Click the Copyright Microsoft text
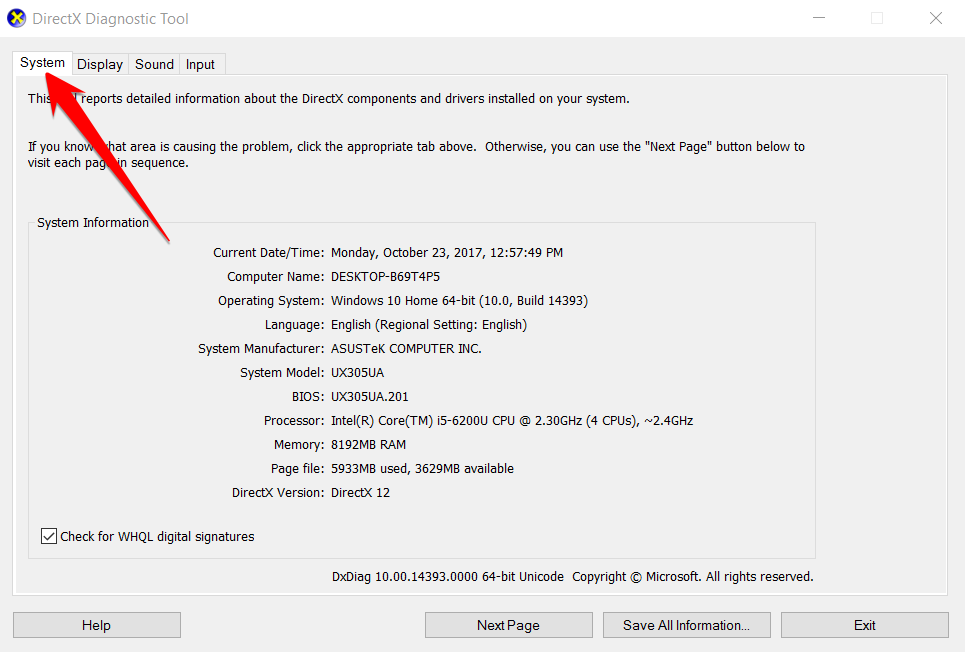965x652 pixels. point(693,576)
